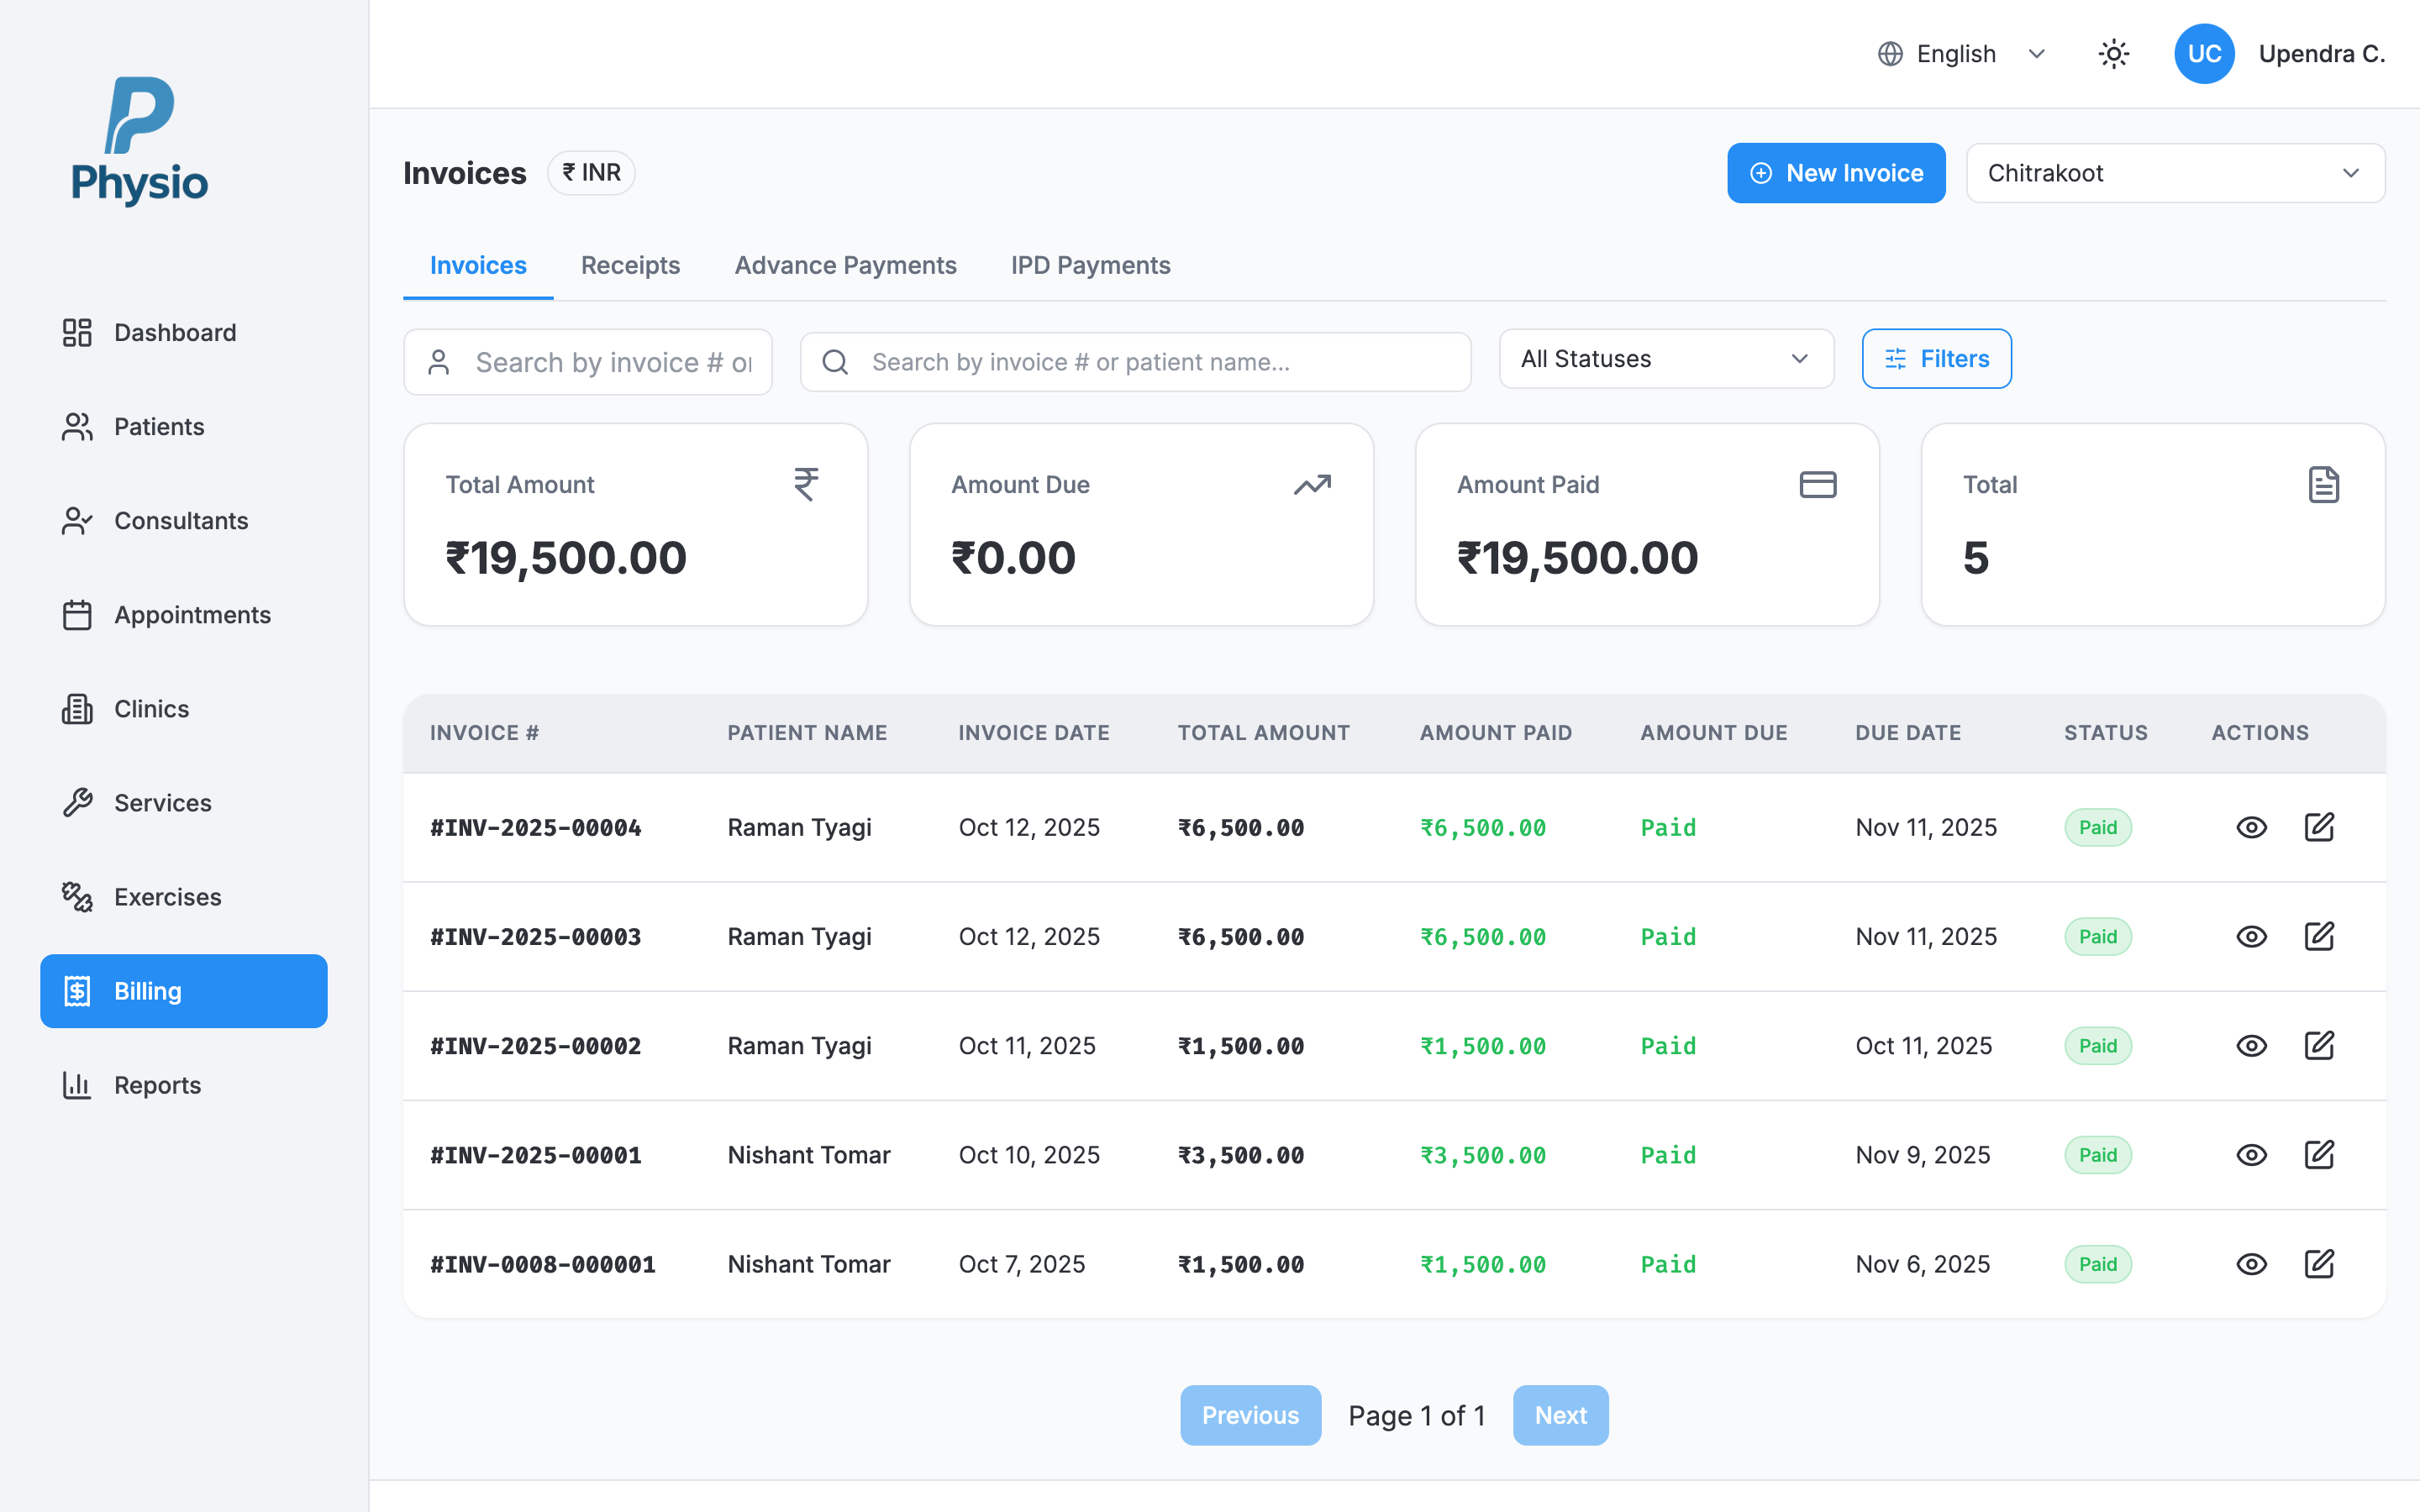This screenshot has height=1512, width=2420.
Task: Open the Reports chart icon
Action: click(x=77, y=1085)
